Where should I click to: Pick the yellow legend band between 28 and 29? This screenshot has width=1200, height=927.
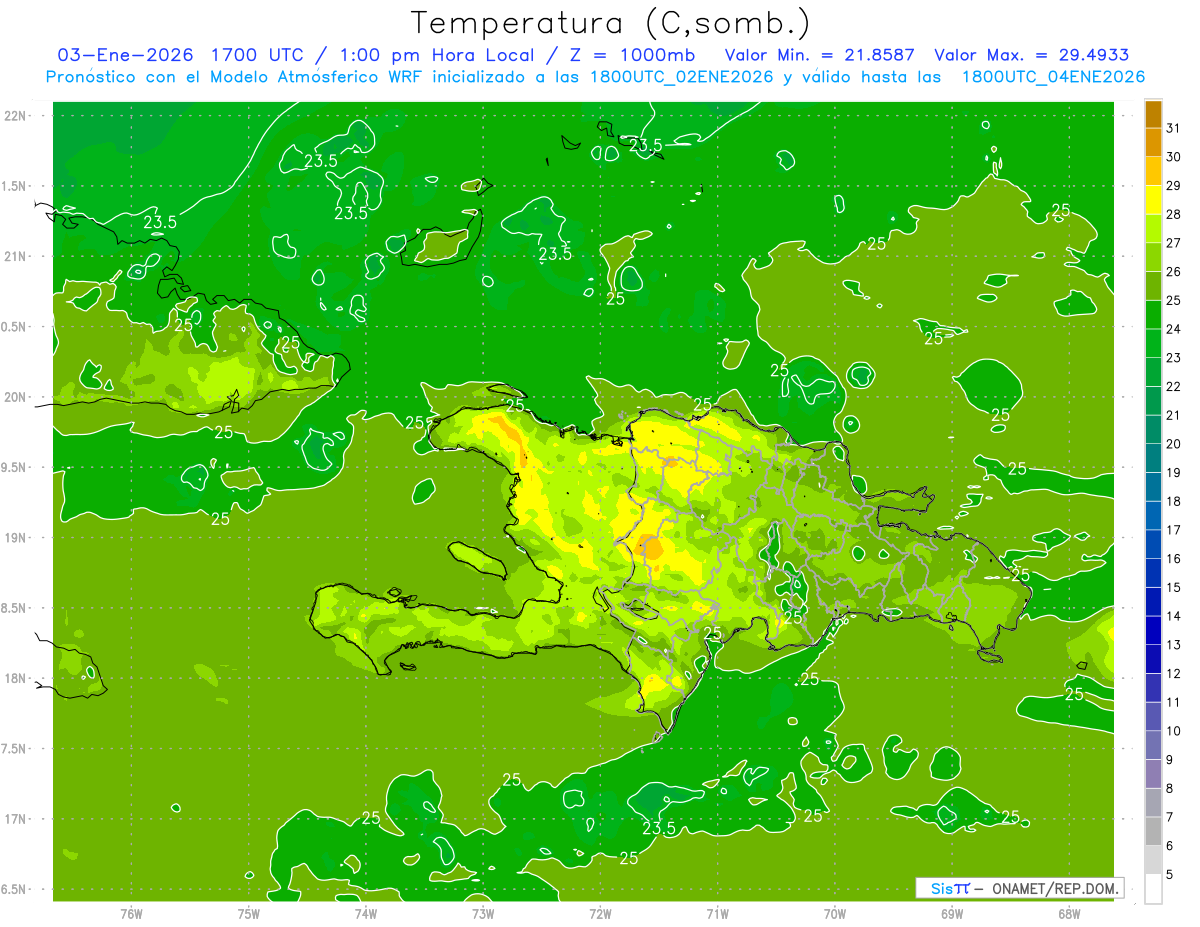[1153, 200]
